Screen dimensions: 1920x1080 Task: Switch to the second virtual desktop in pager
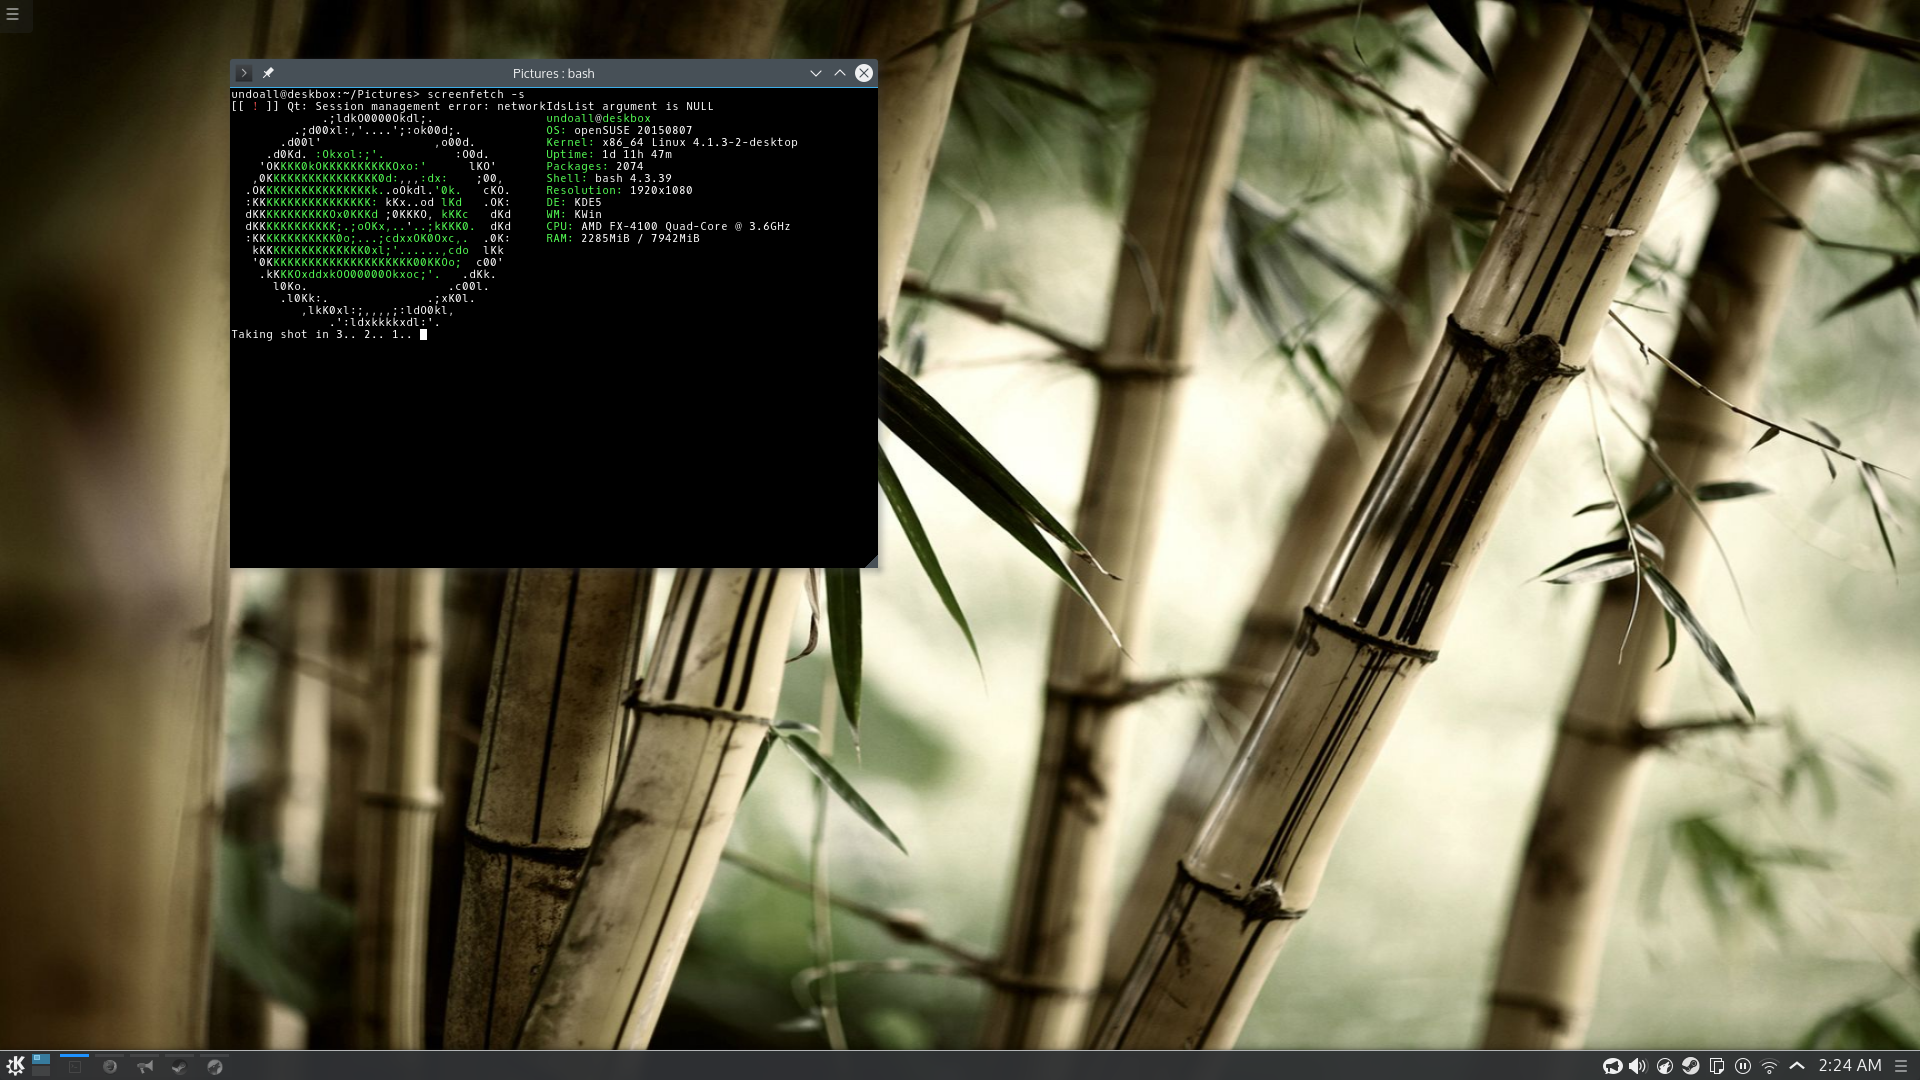click(x=41, y=1071)
